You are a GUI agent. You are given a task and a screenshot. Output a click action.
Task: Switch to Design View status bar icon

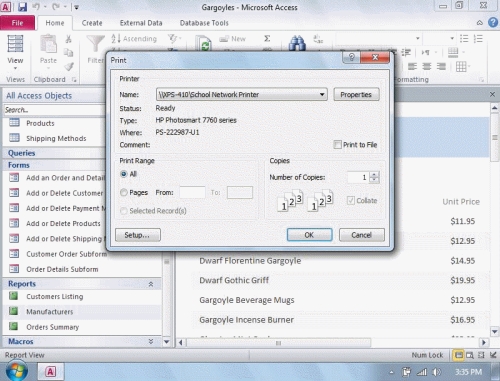tap(493, 355)
